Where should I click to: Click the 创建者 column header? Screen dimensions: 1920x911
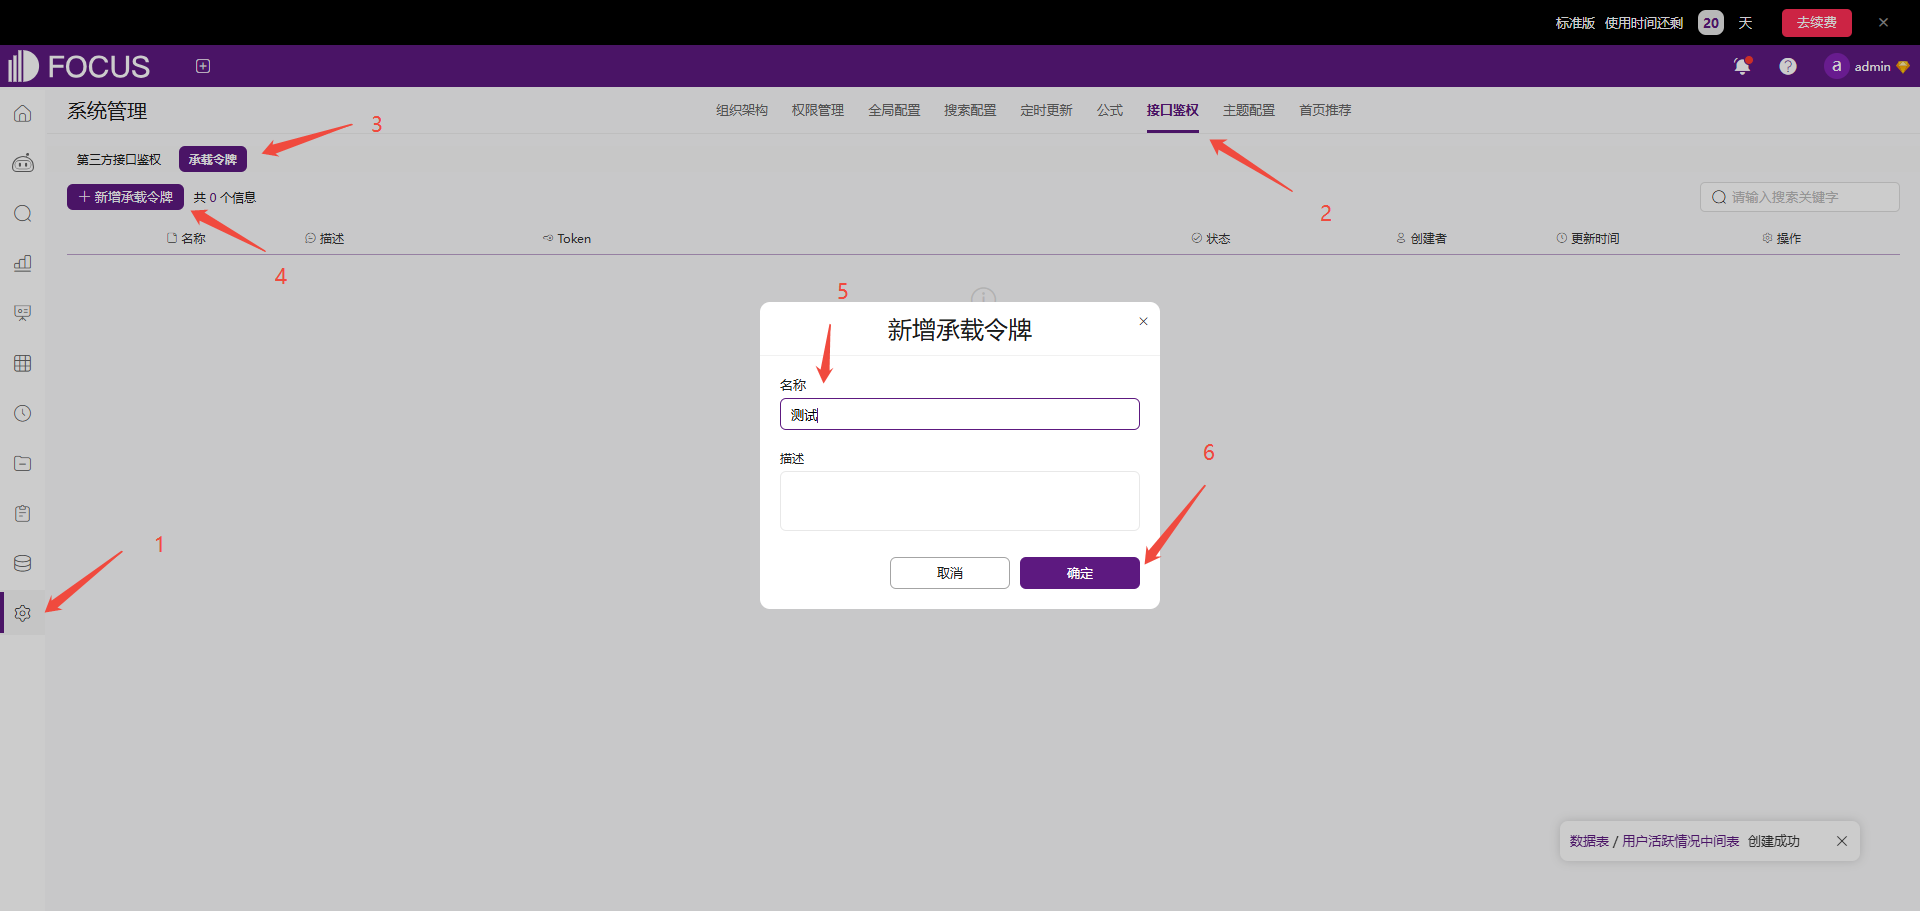[1421, 238]
